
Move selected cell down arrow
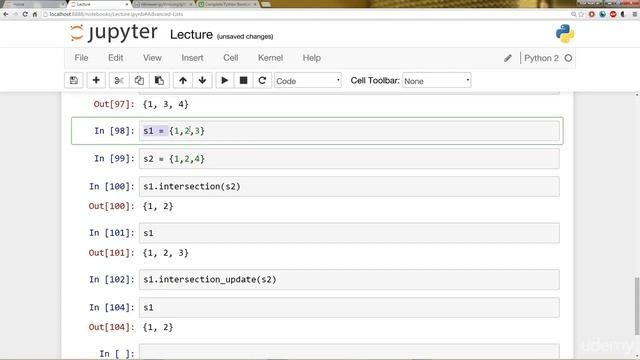202,80
